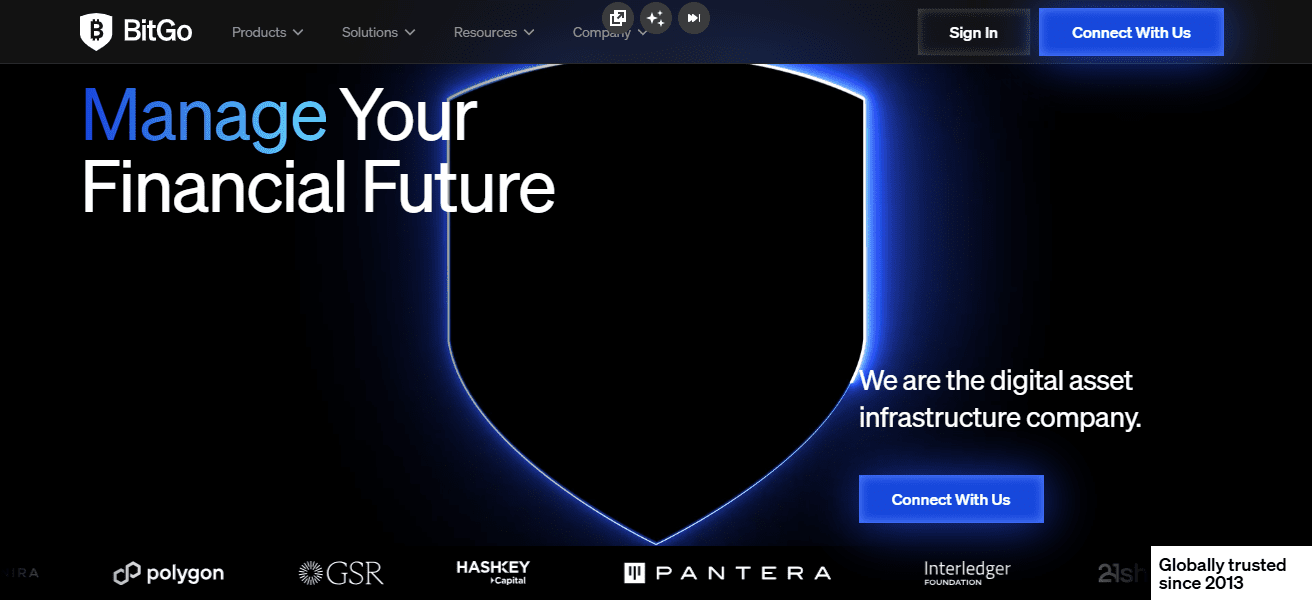This screenshot has height=600, width=1312.
Task: Open the Solutions menu
Action: tap(378, 32)
